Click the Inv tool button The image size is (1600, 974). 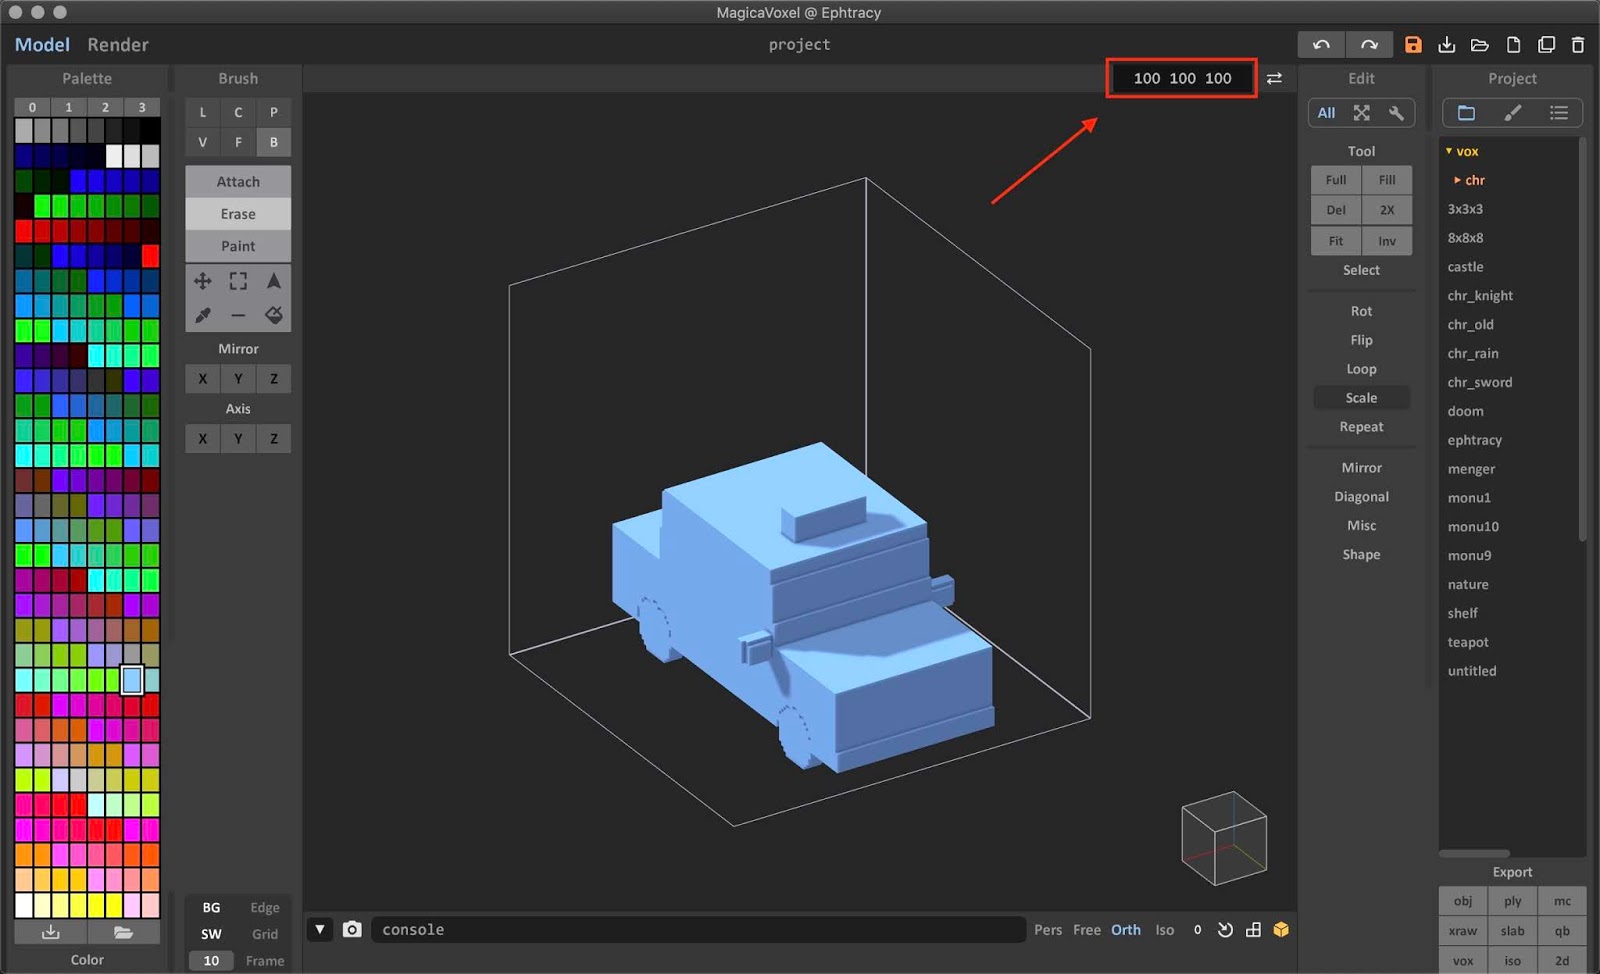click(1387, 241)
